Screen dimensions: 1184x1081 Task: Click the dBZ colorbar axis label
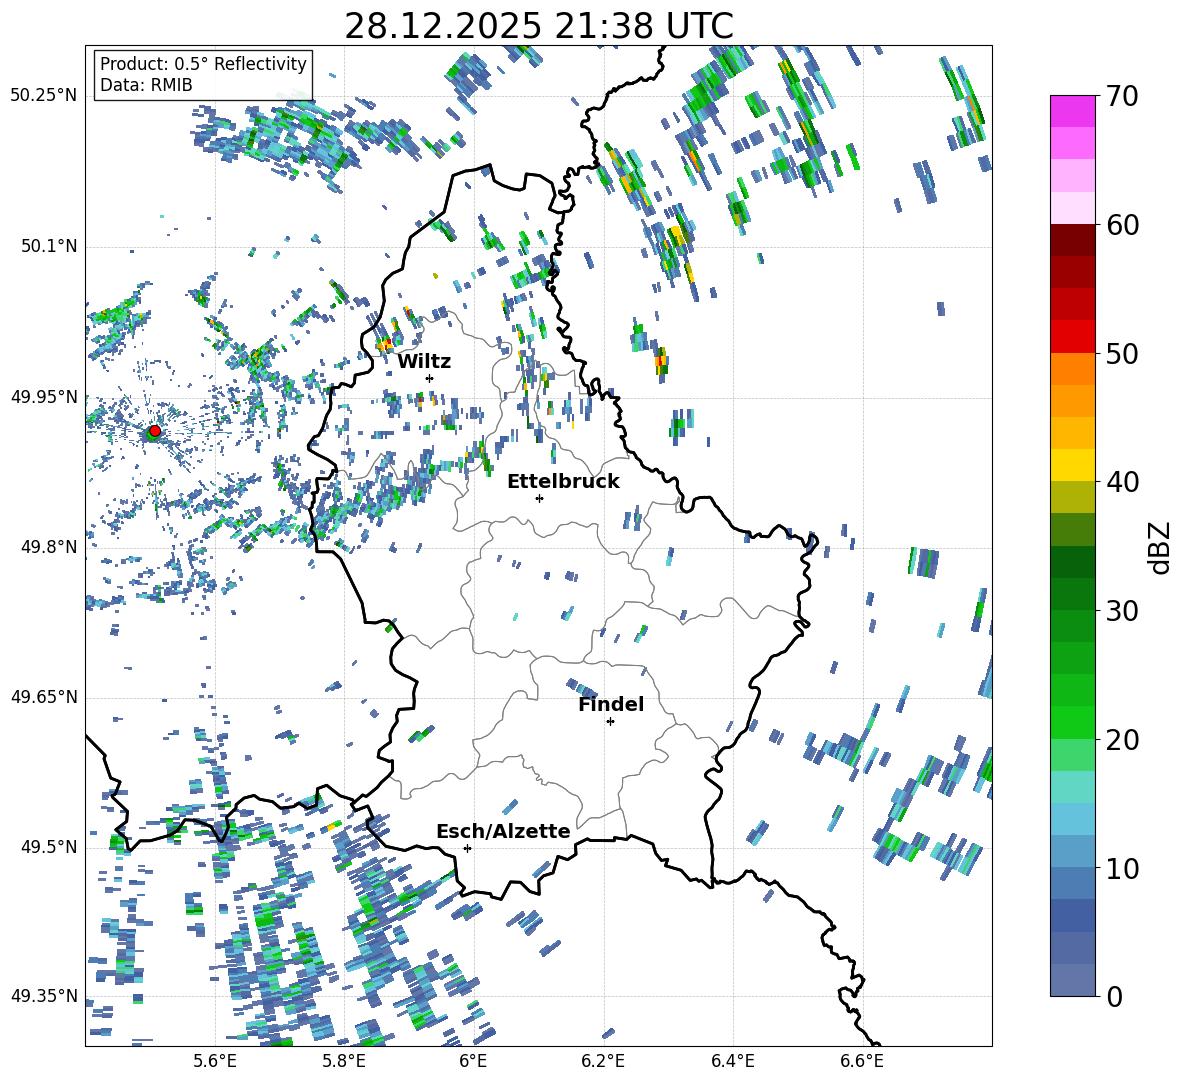(1161, 547)
